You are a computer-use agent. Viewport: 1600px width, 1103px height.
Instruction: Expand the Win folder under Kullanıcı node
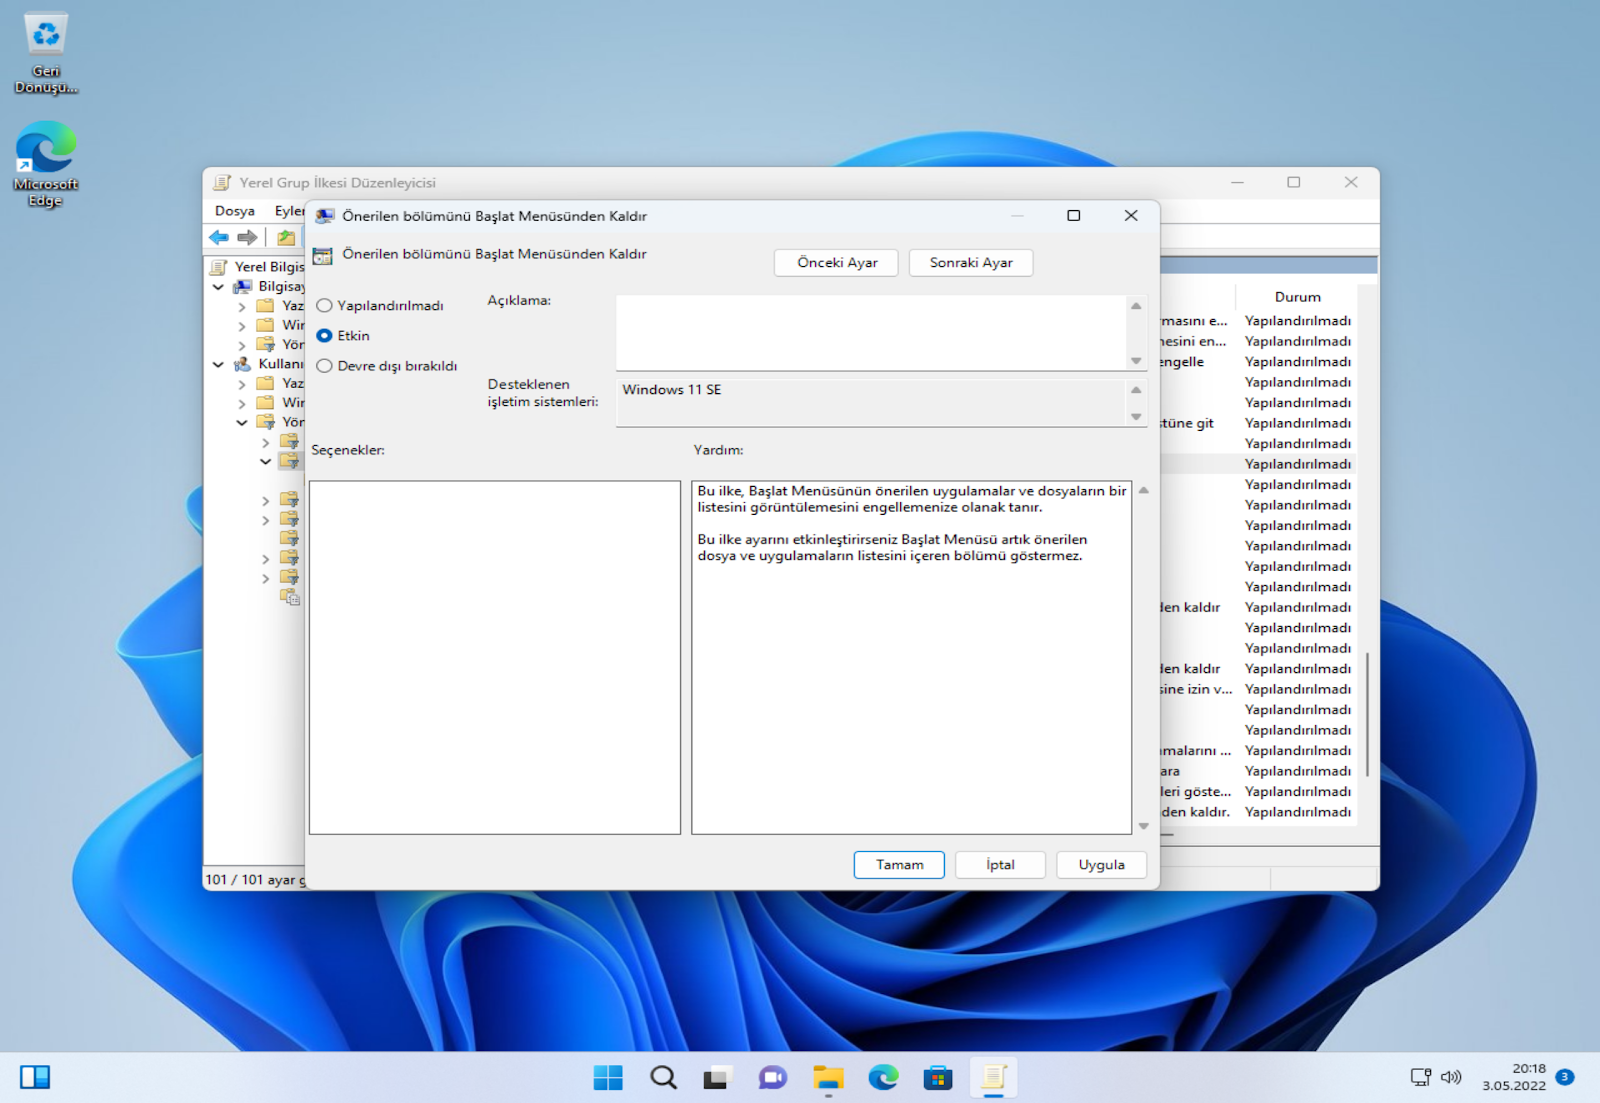tap(242, 404)
